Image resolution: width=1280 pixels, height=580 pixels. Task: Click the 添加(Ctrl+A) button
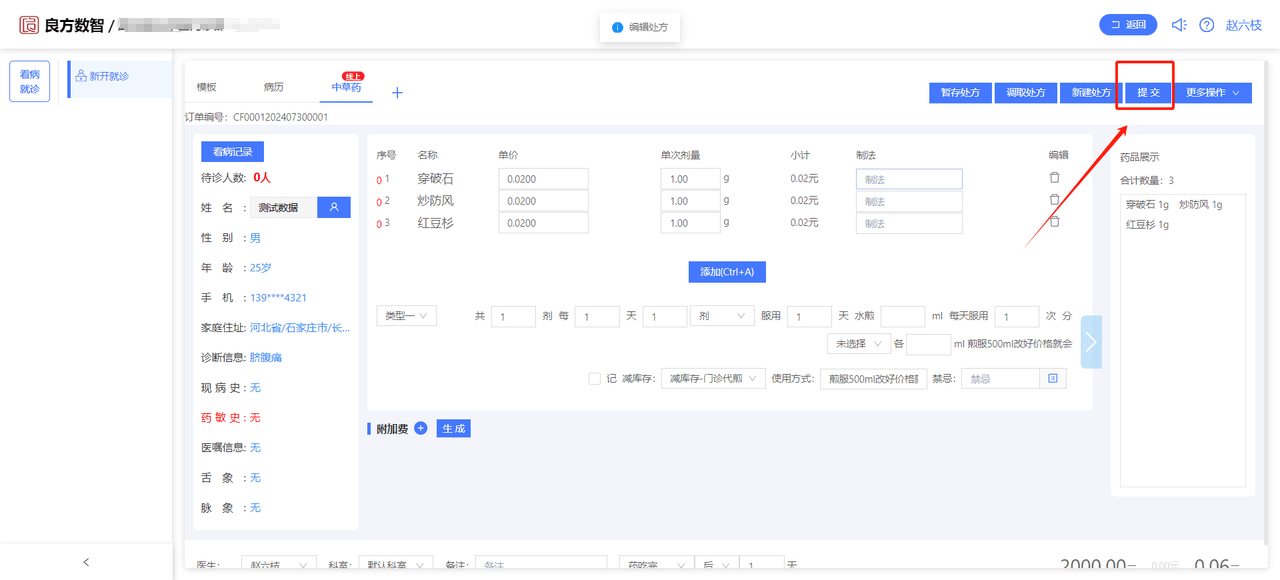tap(727, 272)
